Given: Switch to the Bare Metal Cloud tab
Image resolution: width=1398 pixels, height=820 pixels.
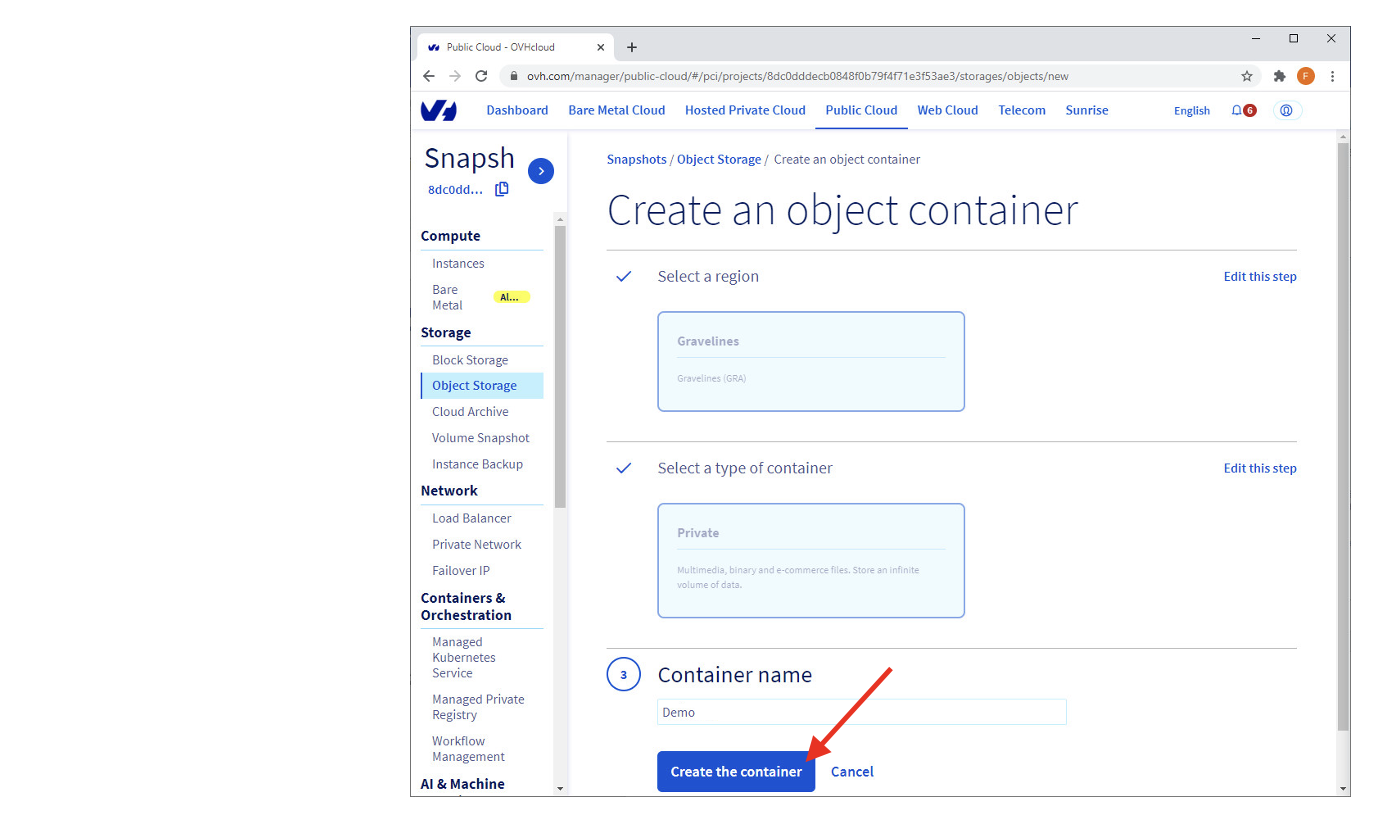Looking at the screenshot, I should coord(616,110).
